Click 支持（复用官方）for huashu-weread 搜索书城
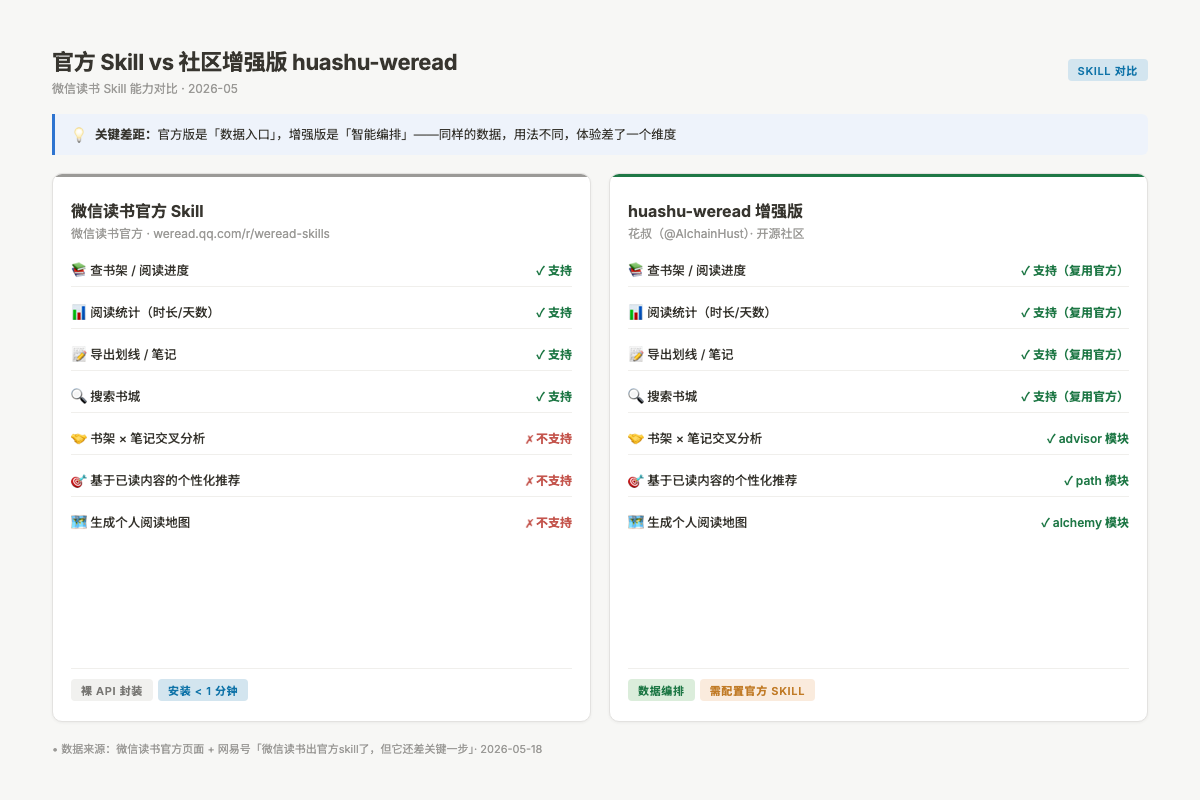 (1074, 396)
